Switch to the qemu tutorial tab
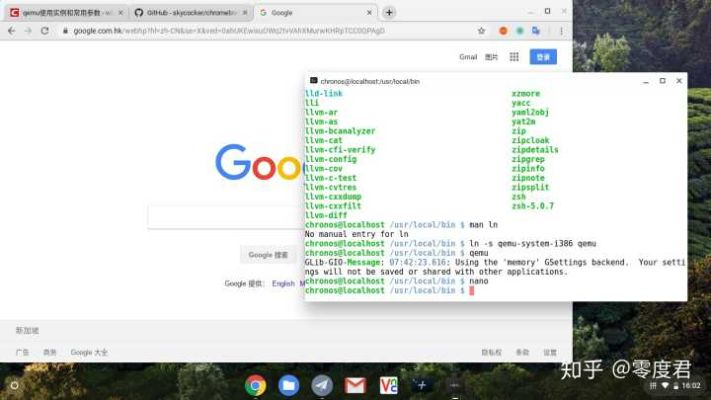The width and height of the screenshot is (711, 400). [x=65, y=12]
